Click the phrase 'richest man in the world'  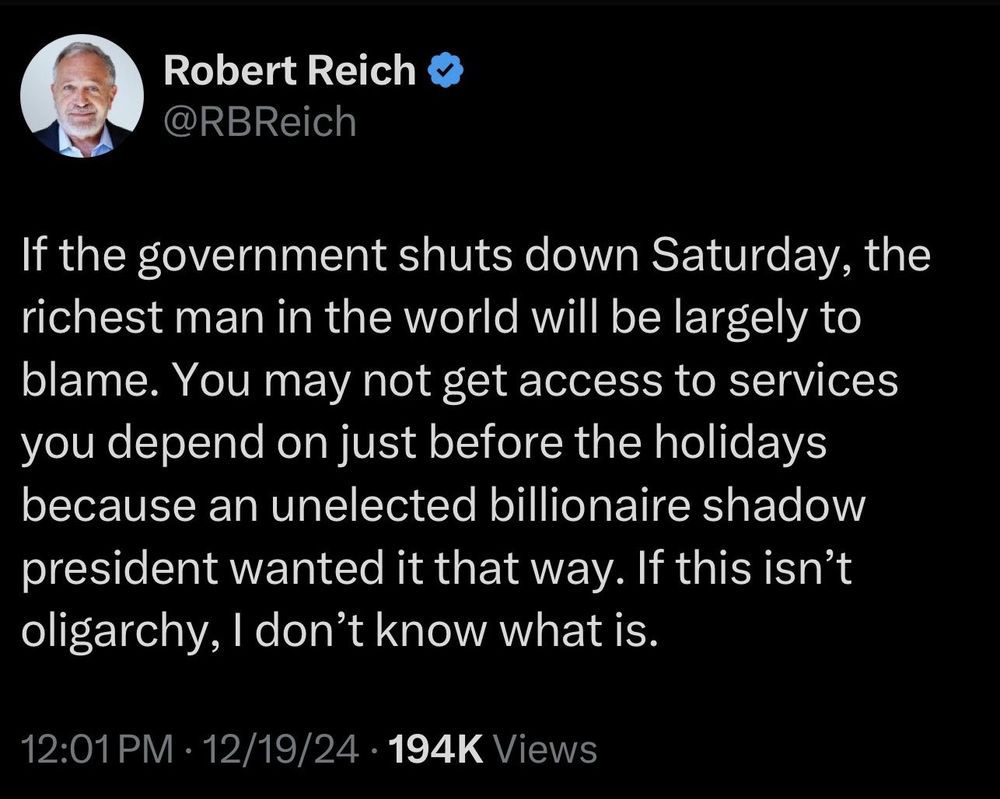click(270, 318)
